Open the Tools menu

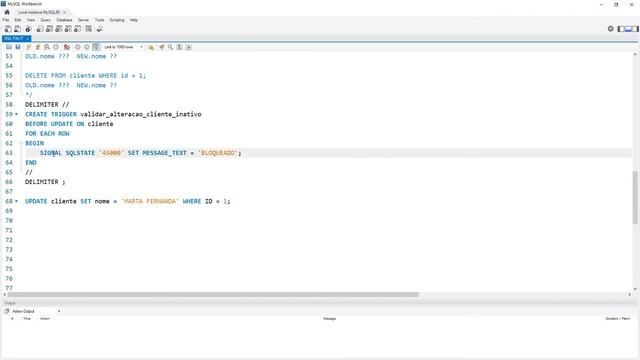(x=100, y=20)
